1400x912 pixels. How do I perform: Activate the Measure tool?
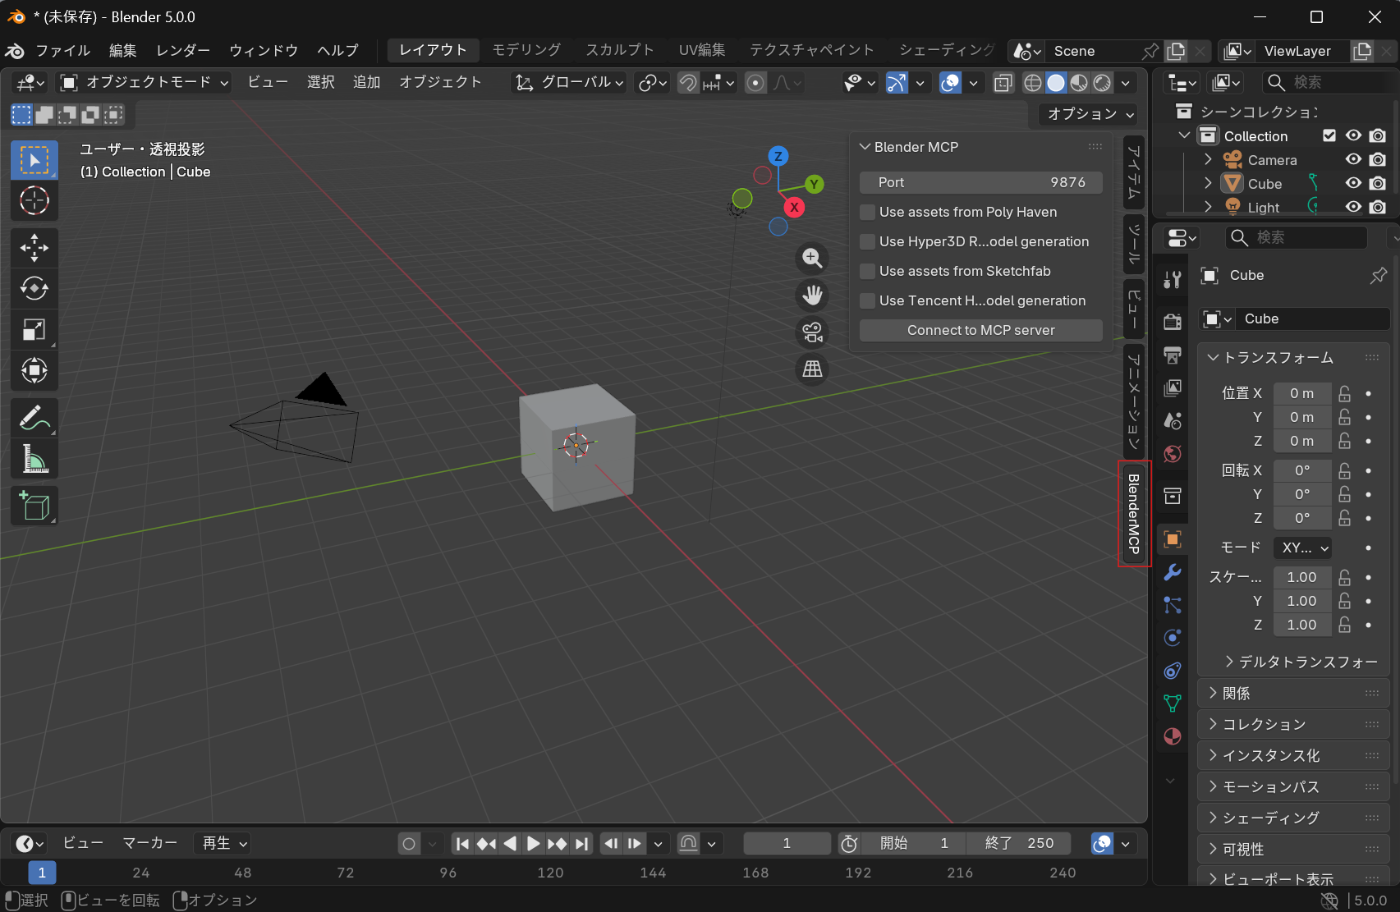click(x=34, y=459)
